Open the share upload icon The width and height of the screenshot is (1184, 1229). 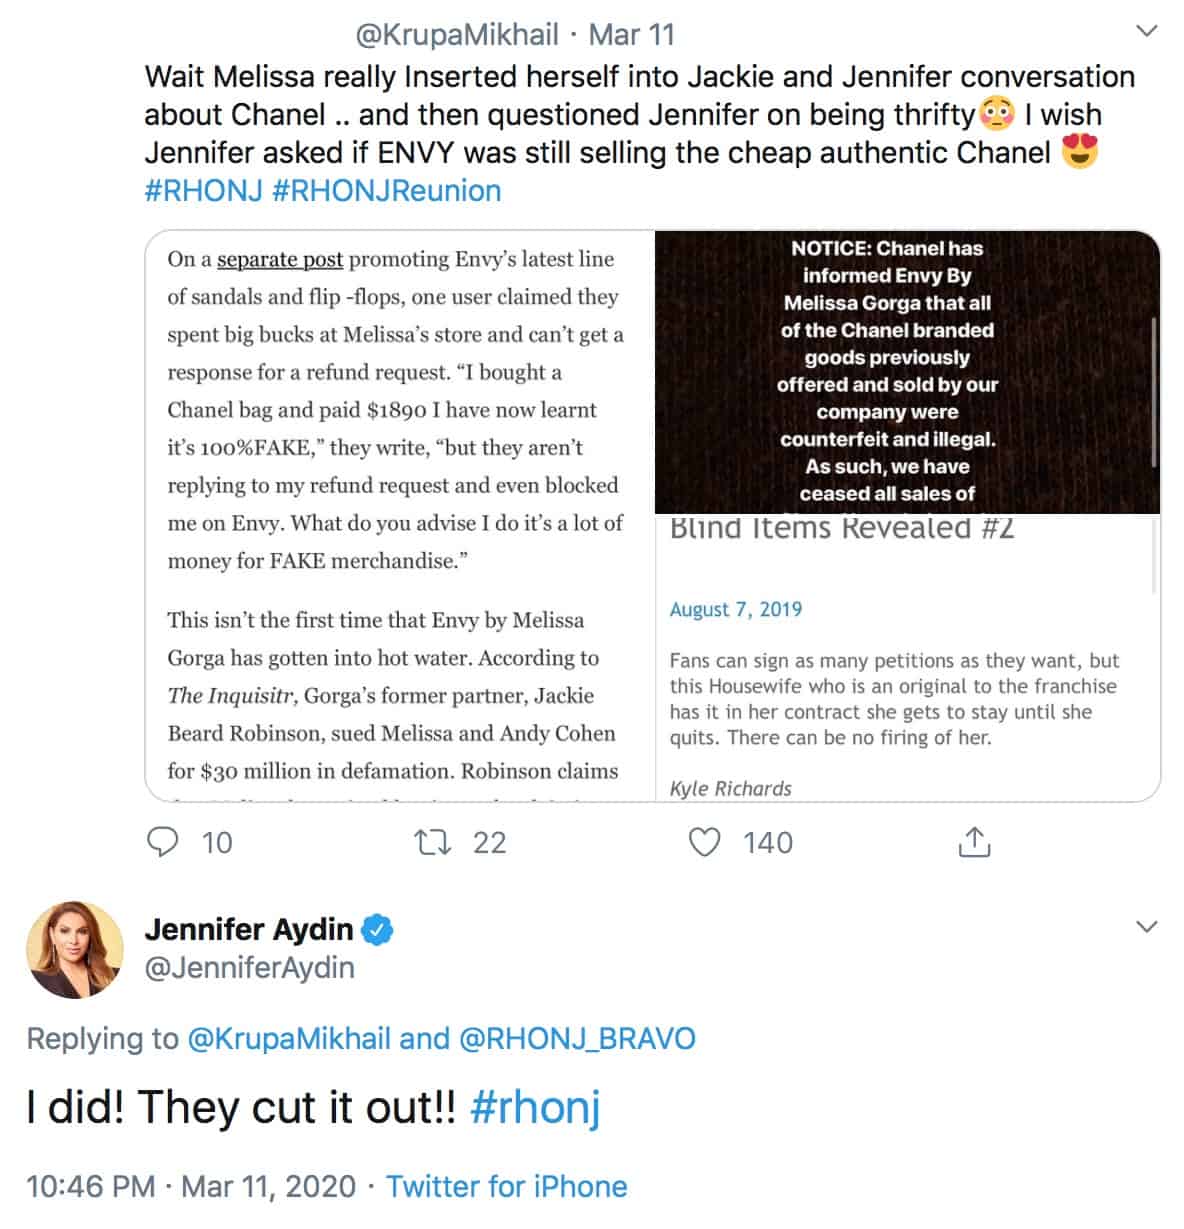pos(974,843)
